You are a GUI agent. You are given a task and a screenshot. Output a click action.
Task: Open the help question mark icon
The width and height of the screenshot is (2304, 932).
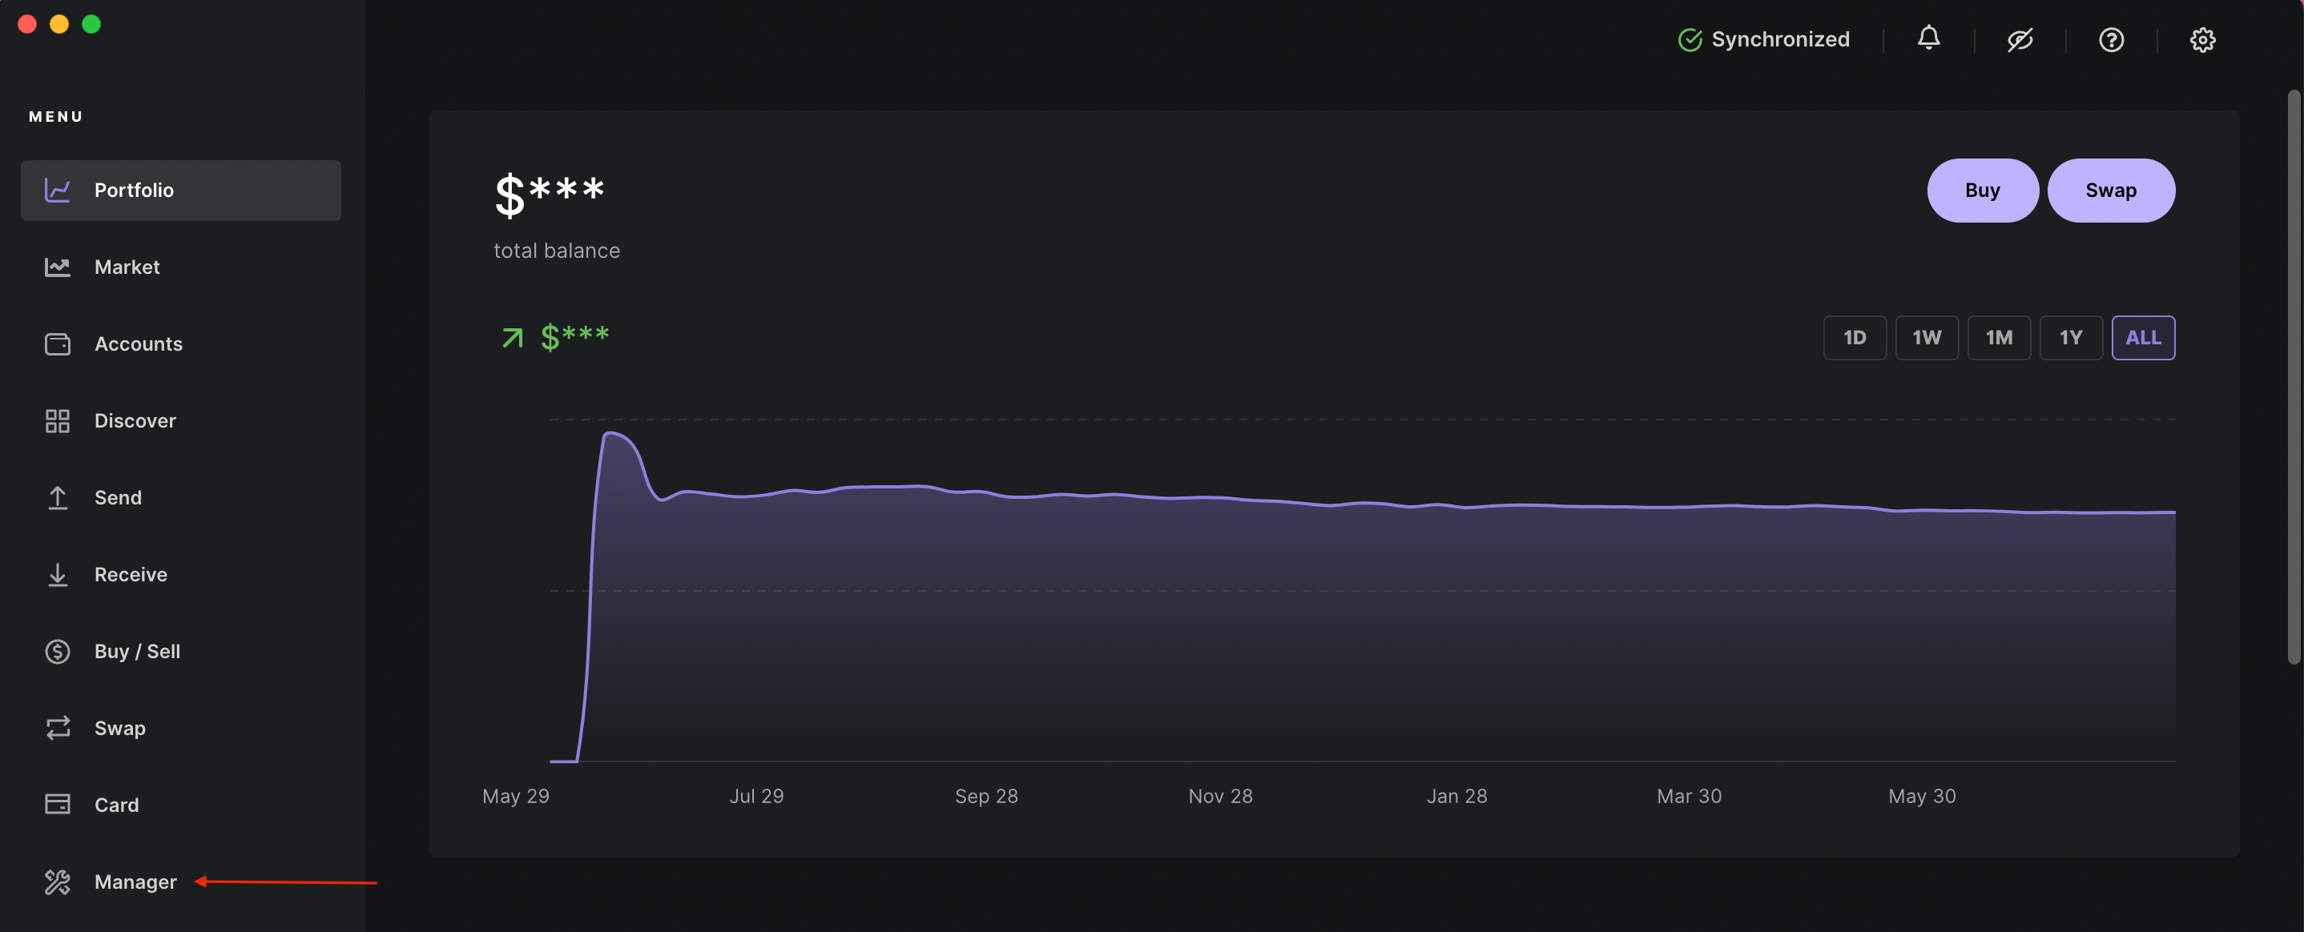[x=2111, y=39]
